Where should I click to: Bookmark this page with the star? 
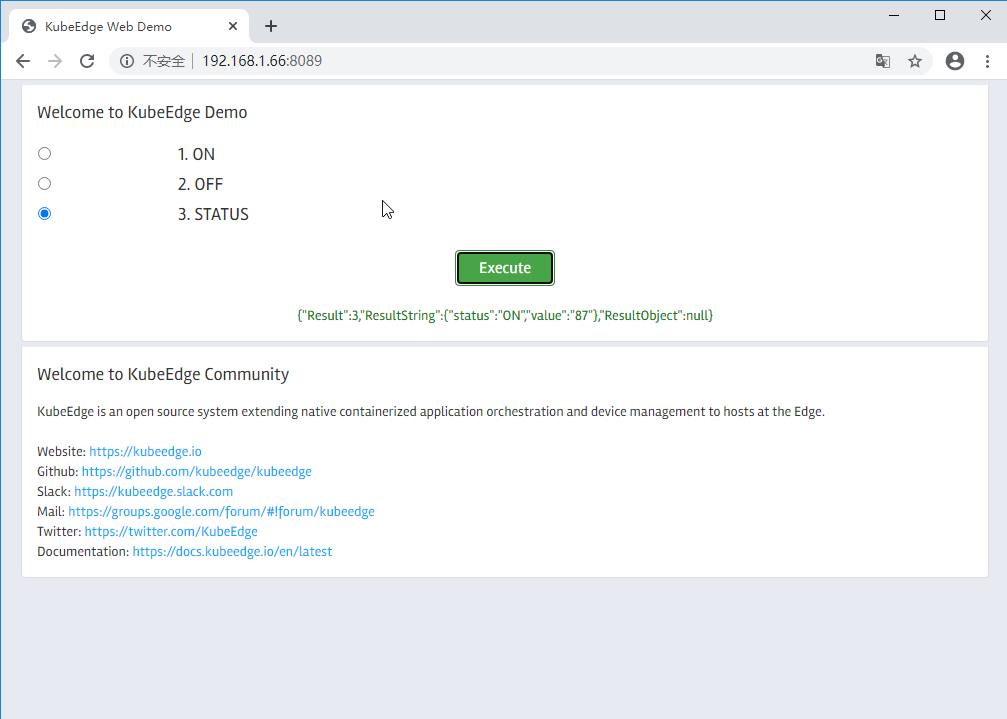(x=915, y=61)
